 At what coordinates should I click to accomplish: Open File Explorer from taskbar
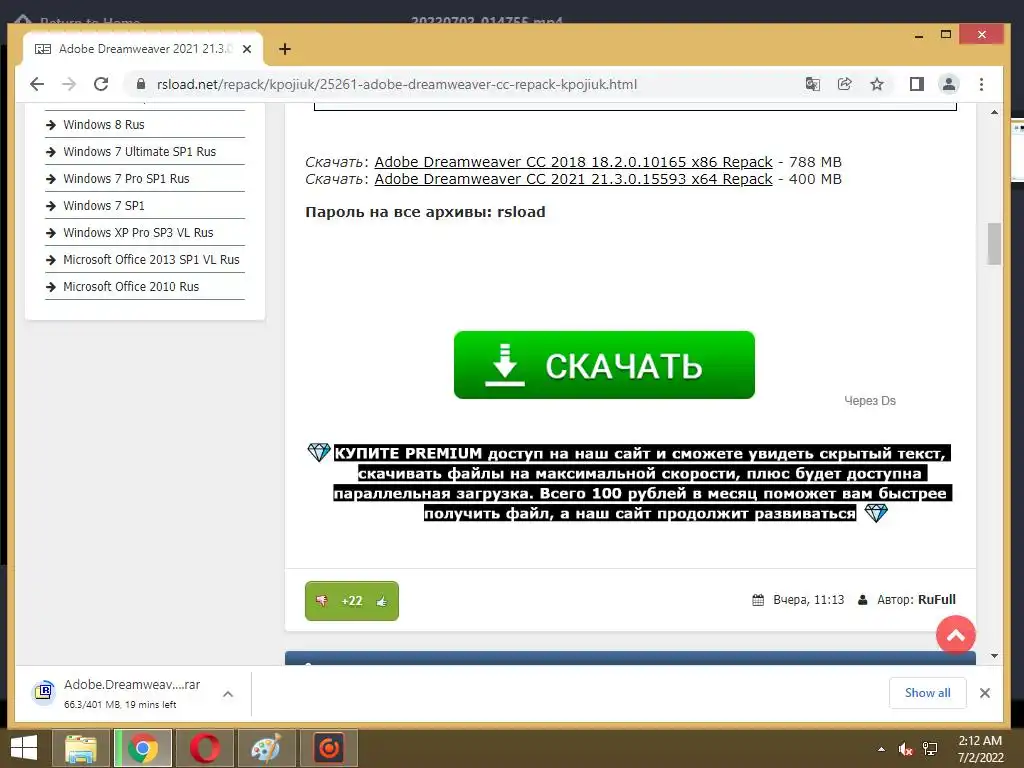pyautogui.click(x=81, y=748)
